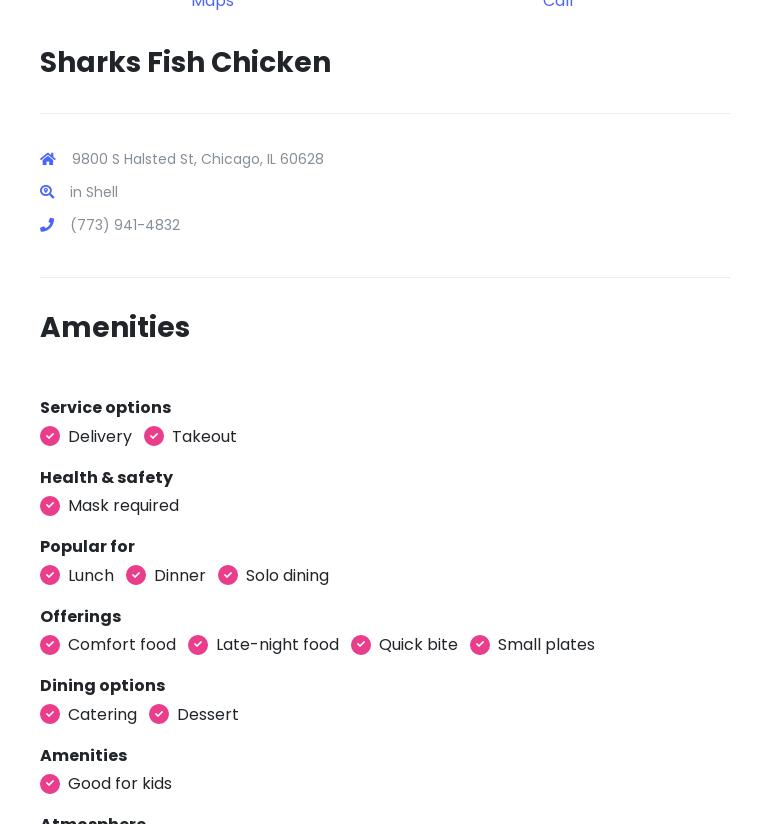Click the Takeout checkmark icon
Screen dimensions: 770x824
154,436
